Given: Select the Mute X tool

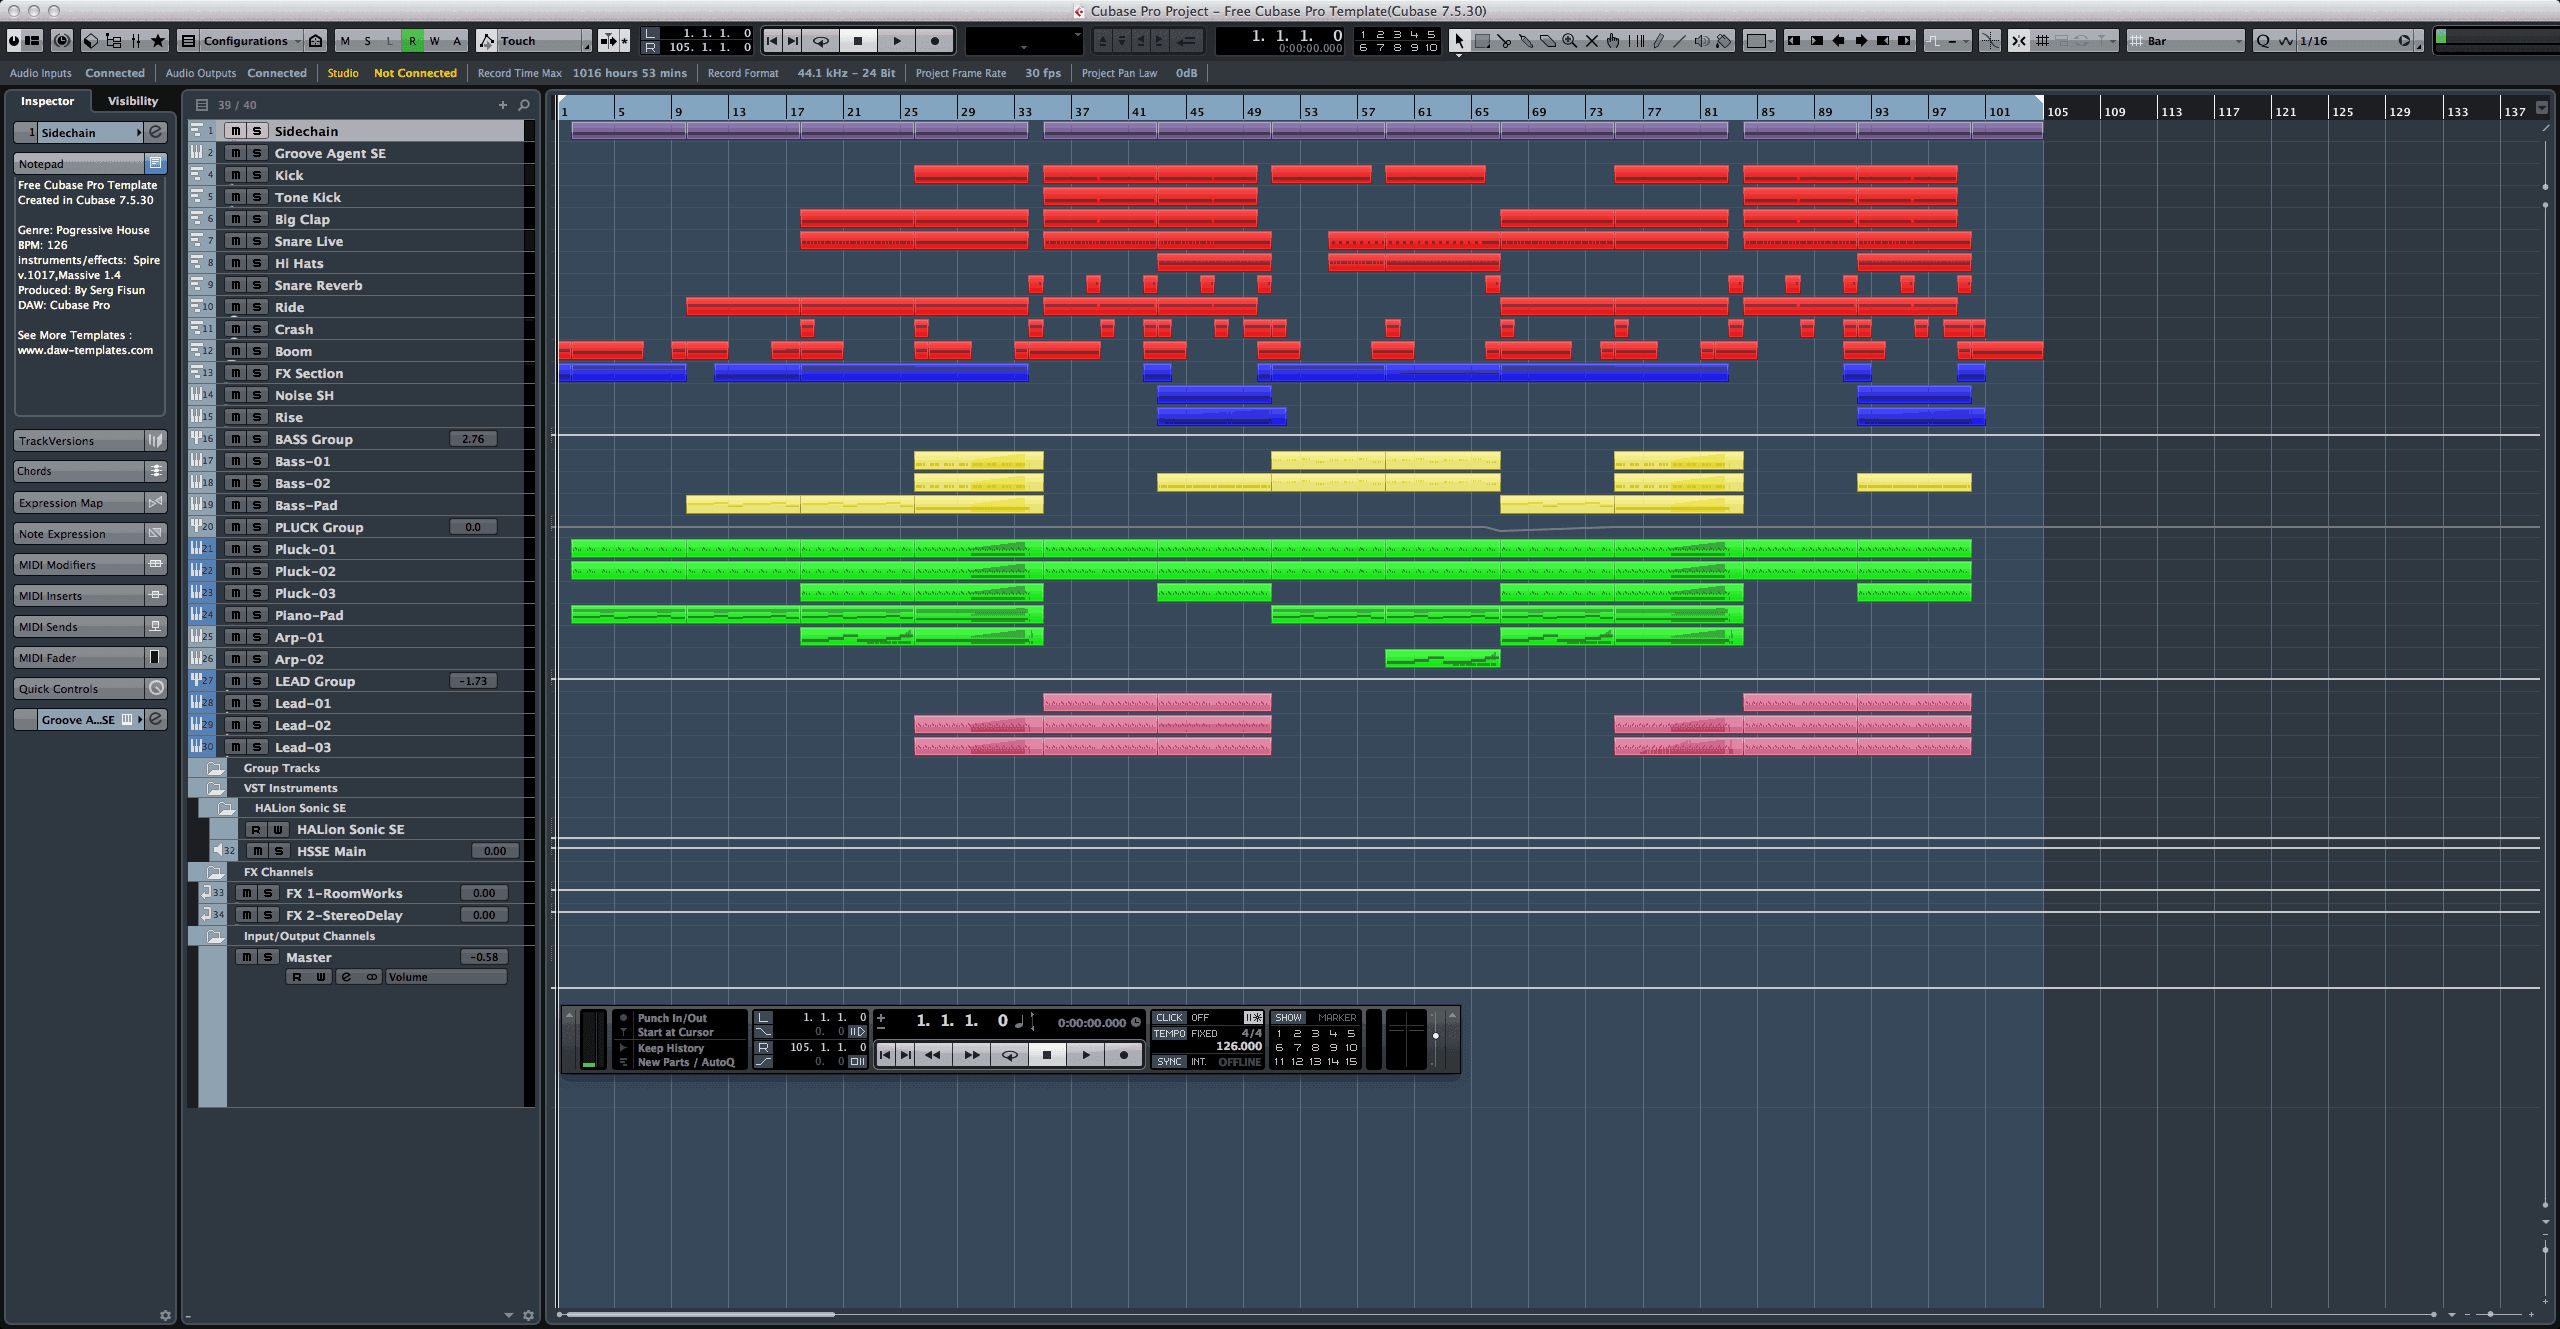Looking at the screenshot, I should pyautogui.click(x=1592, y=41).
